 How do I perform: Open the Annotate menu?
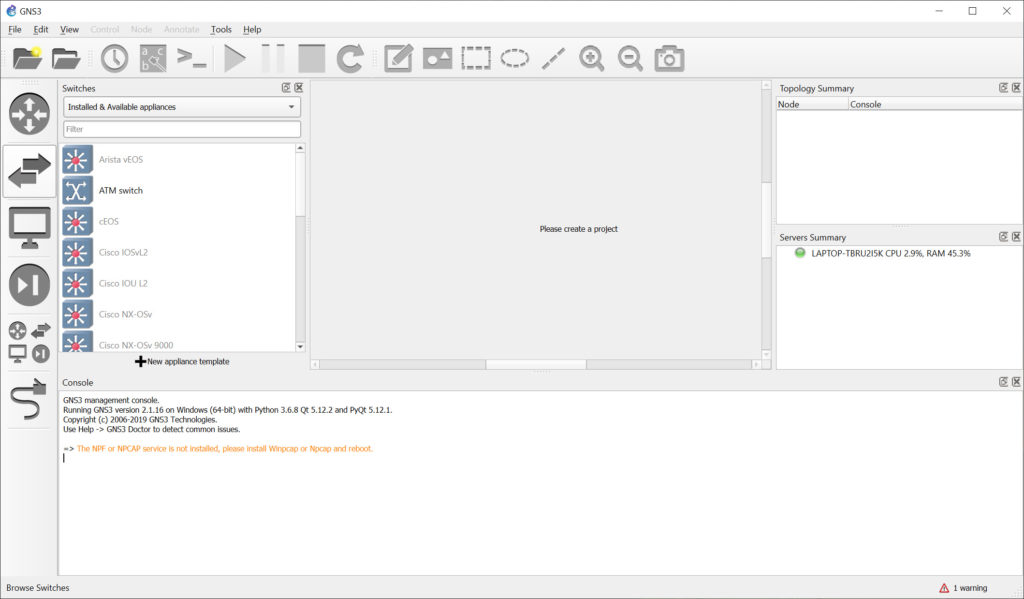(x=182, y=29)
